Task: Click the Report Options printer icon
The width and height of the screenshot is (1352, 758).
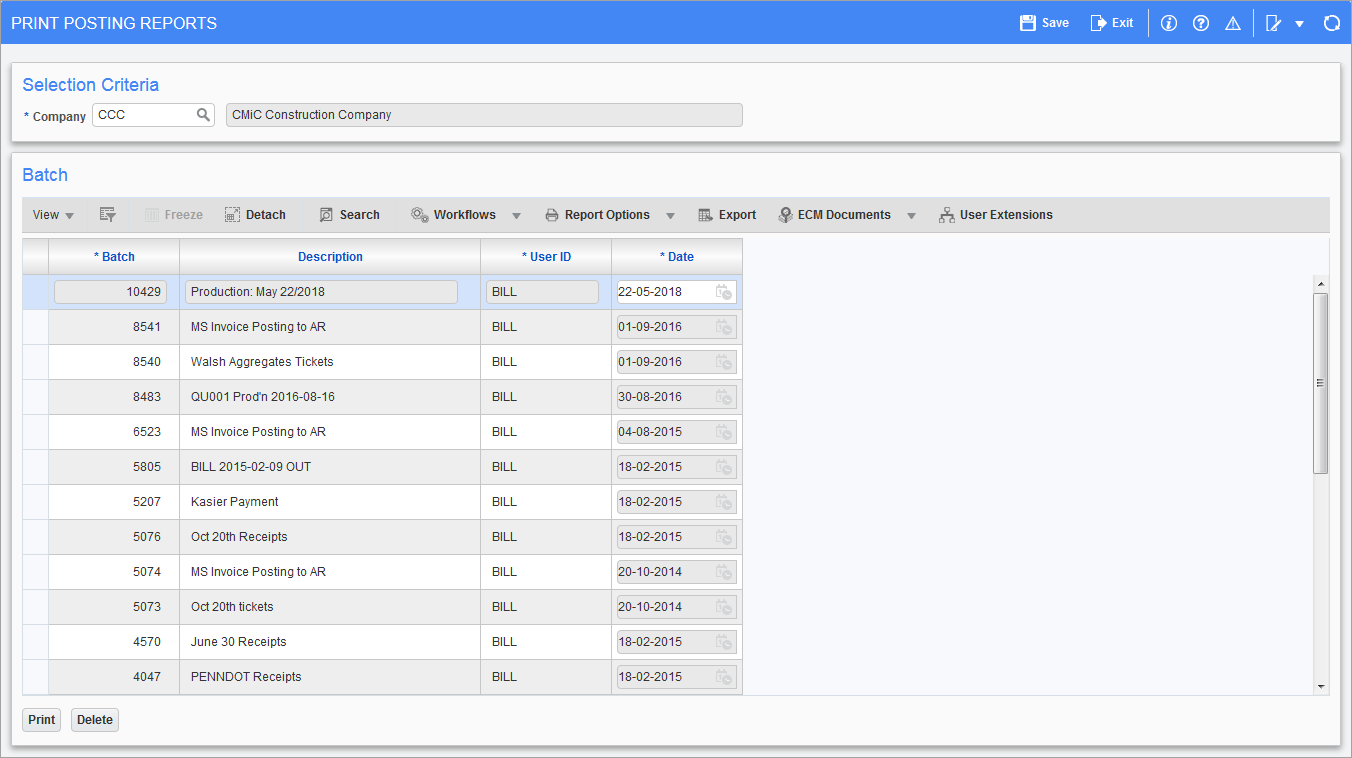Action: point(552,215)
